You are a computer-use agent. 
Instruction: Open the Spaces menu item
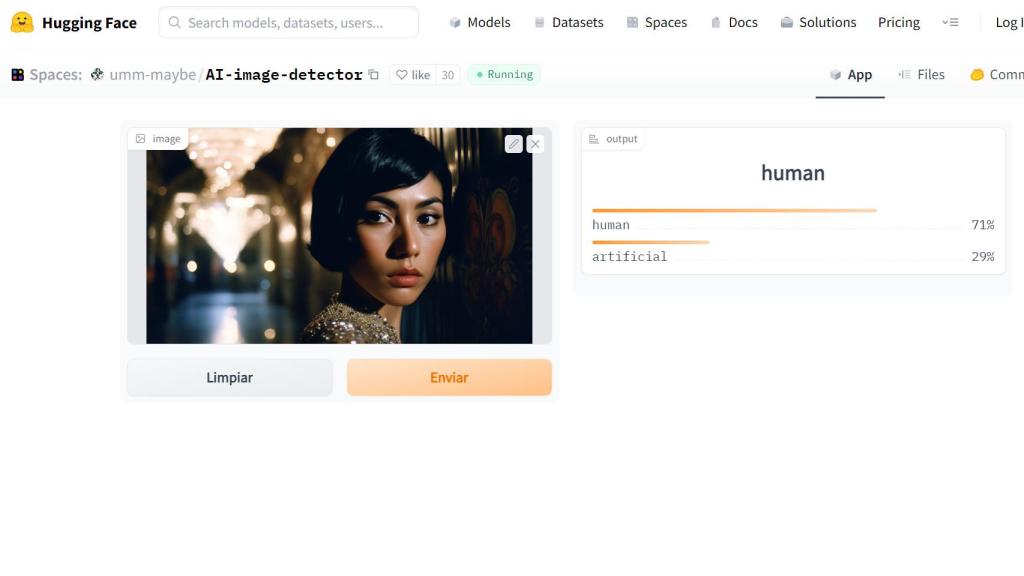pyautogui.click(x=657, y=22)
